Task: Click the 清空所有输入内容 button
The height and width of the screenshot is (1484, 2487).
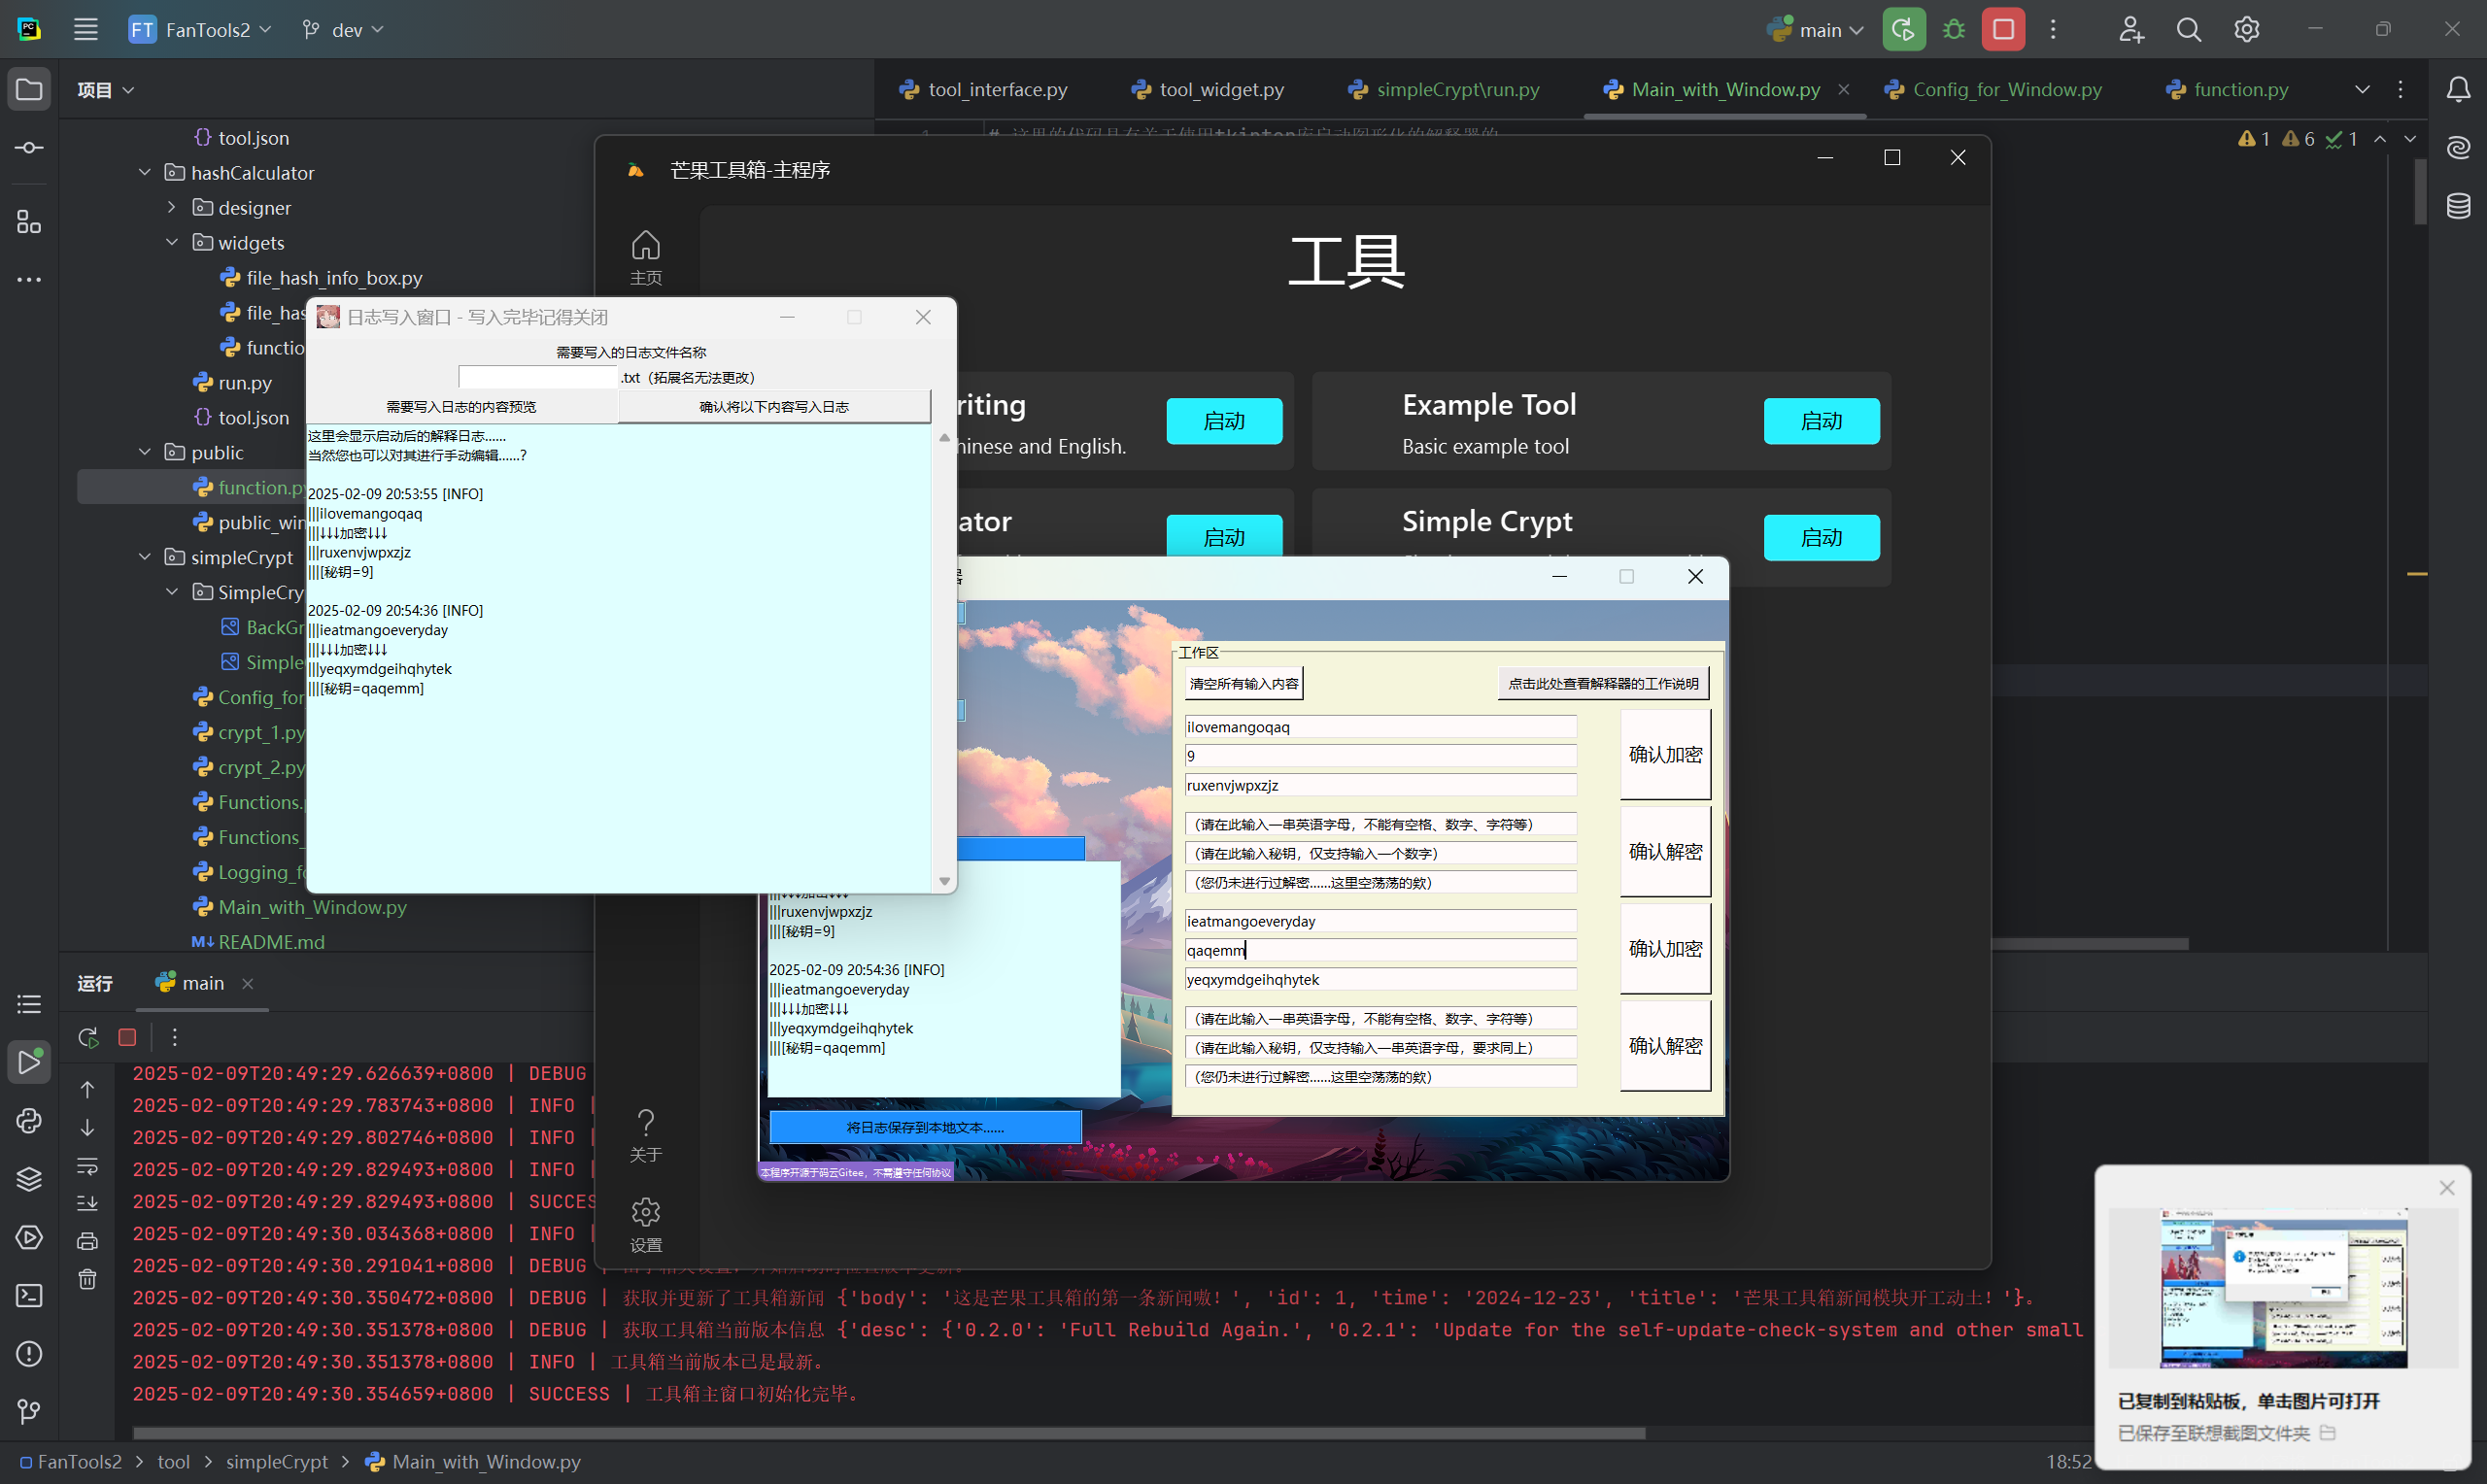Action: [x=1243, y=684]
